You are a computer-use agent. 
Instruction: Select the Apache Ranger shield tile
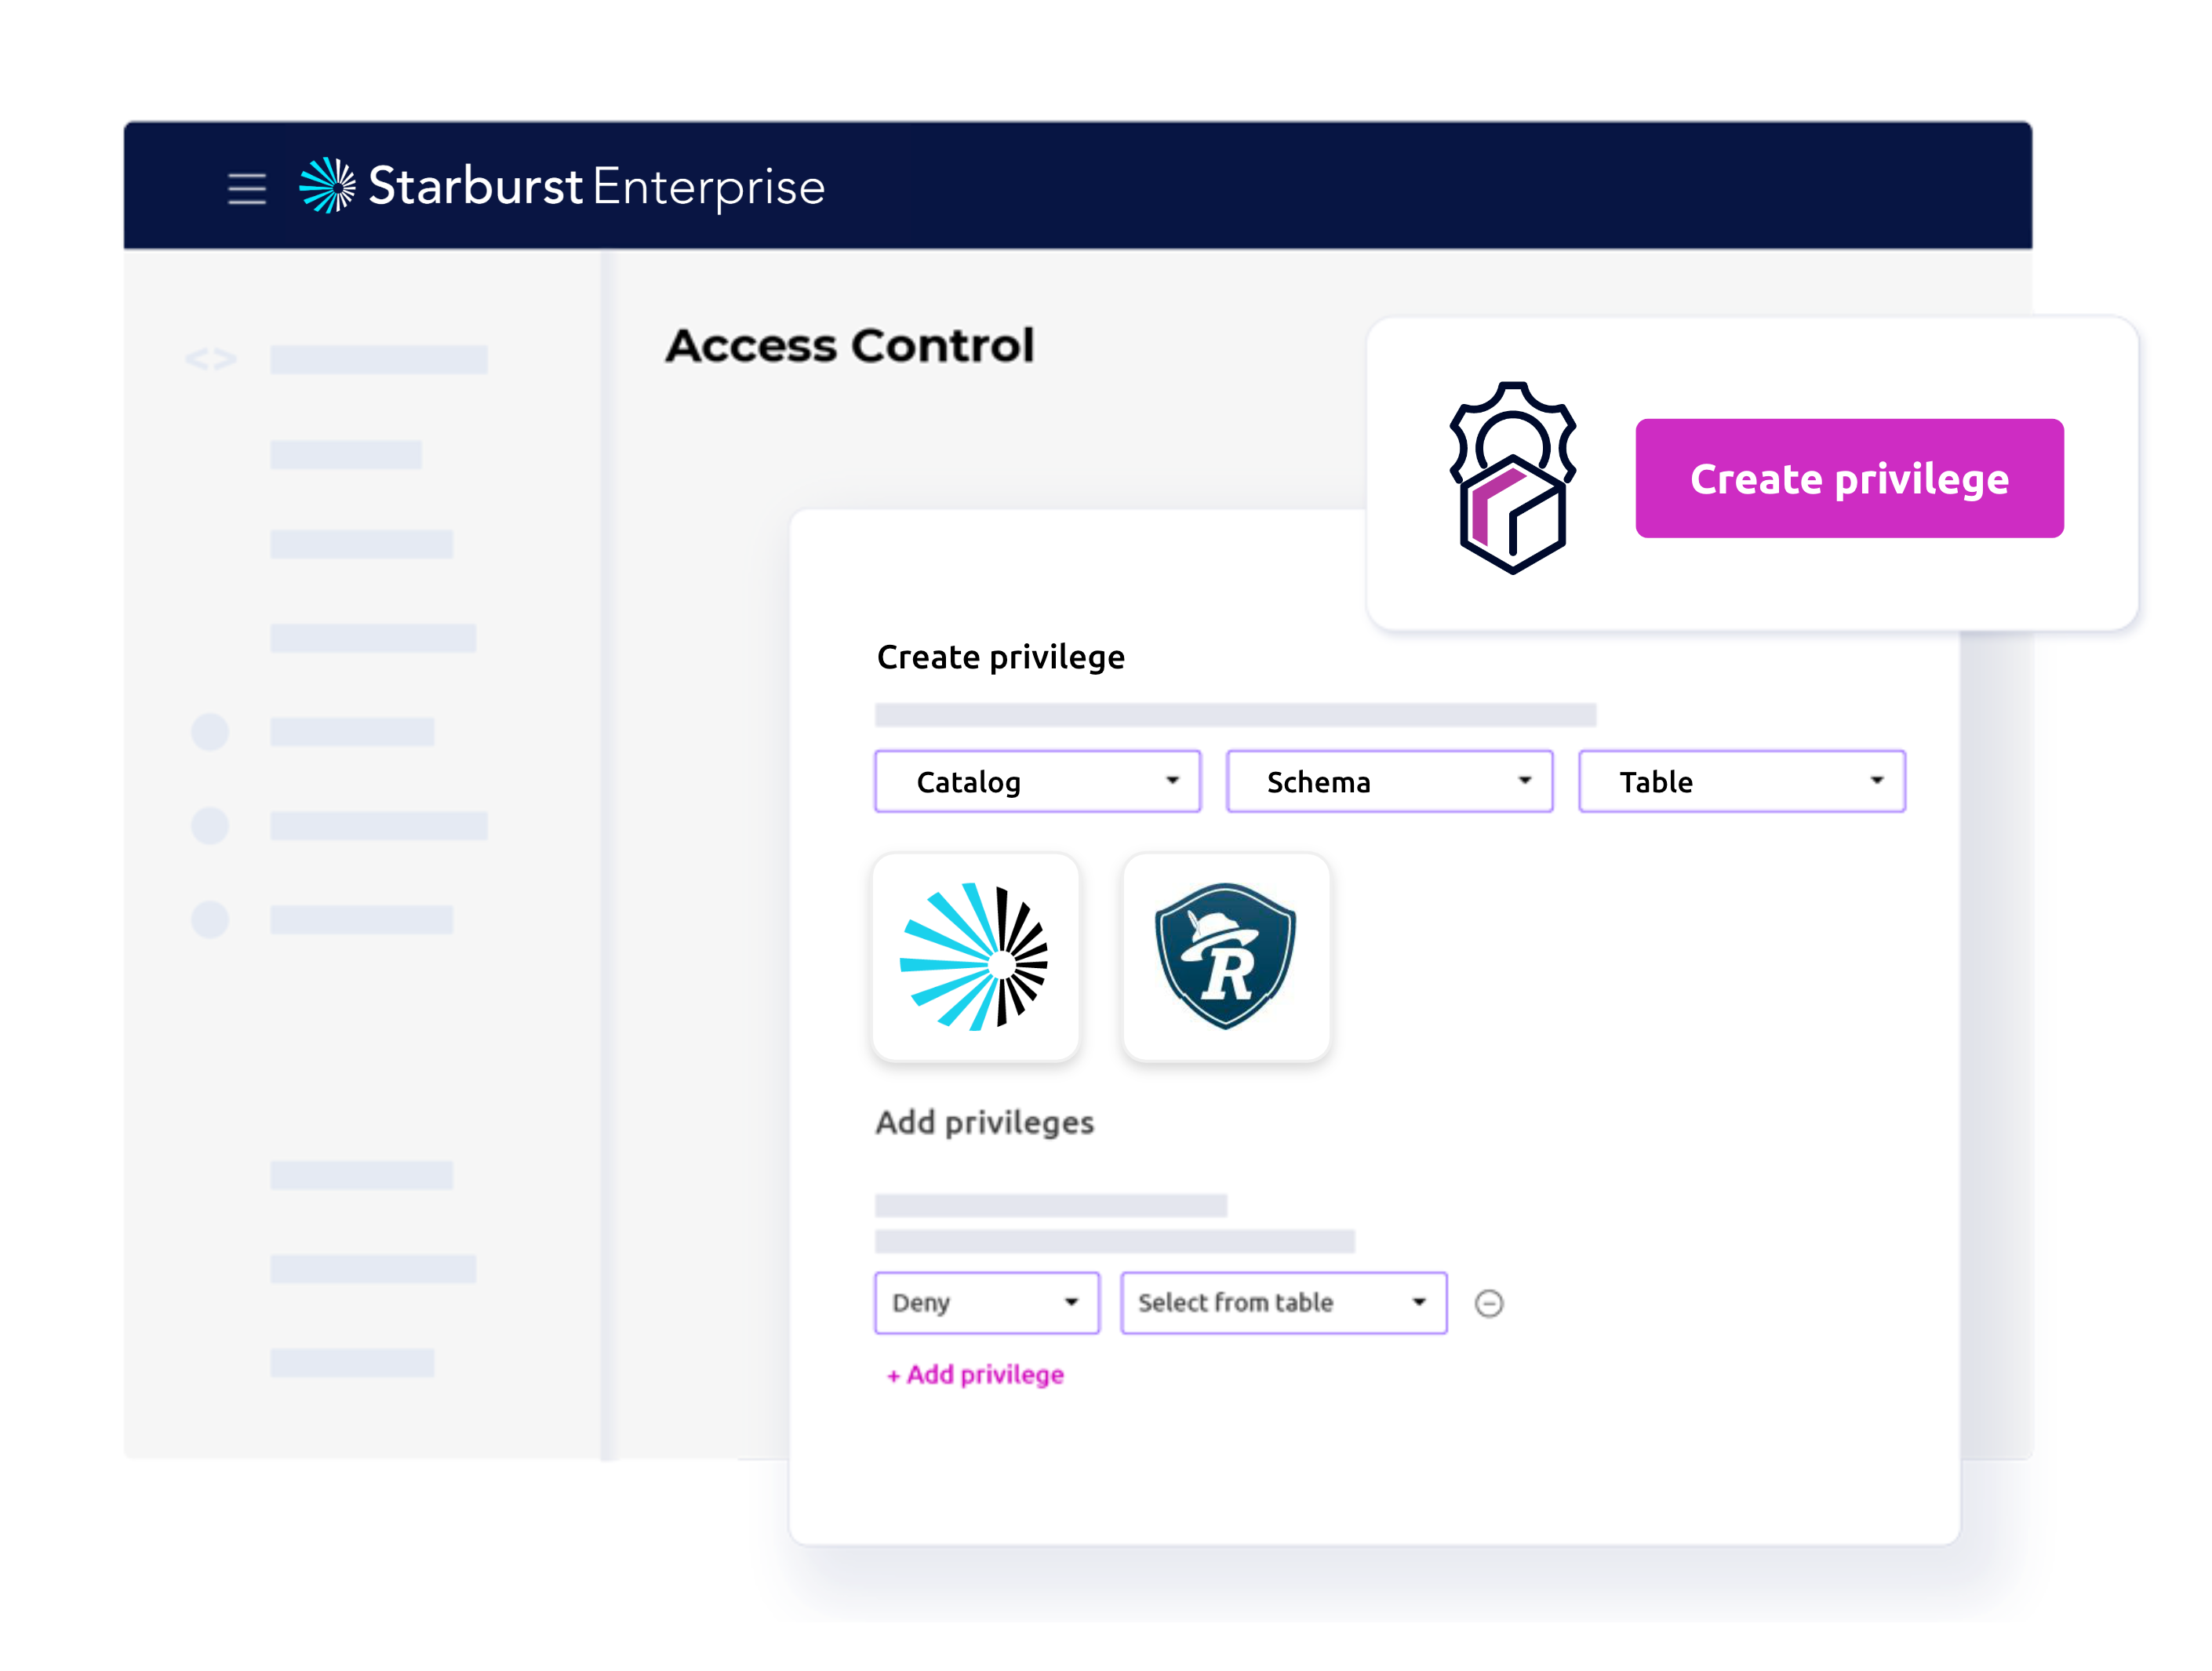[x=1225, y=956]
